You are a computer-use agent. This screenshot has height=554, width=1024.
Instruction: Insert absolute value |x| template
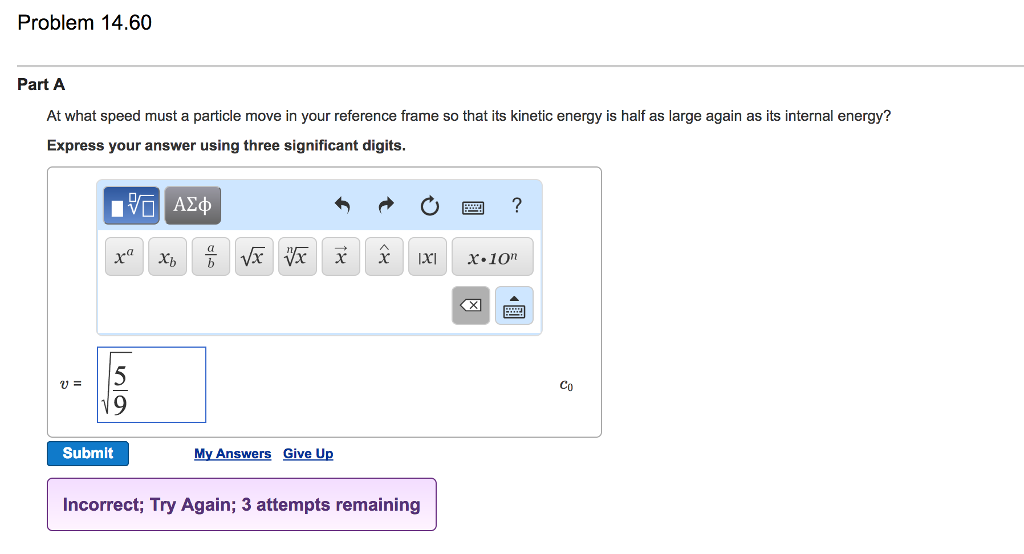427,257
